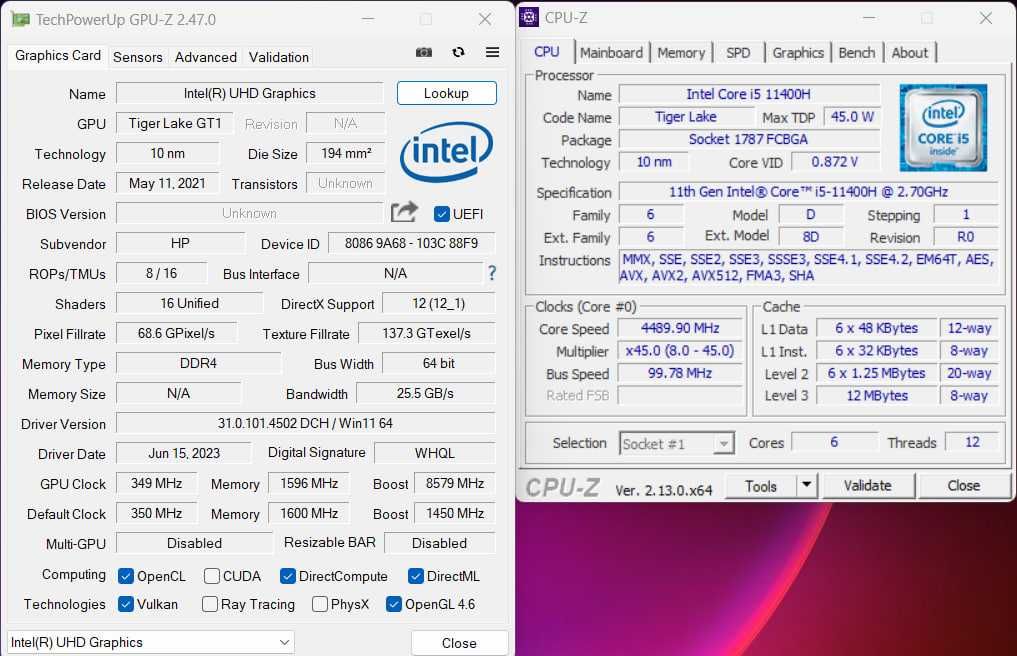This screenshot has height=656, width=1017.
Task: Toggle the Vulkan checkbox
Action: 126,604
